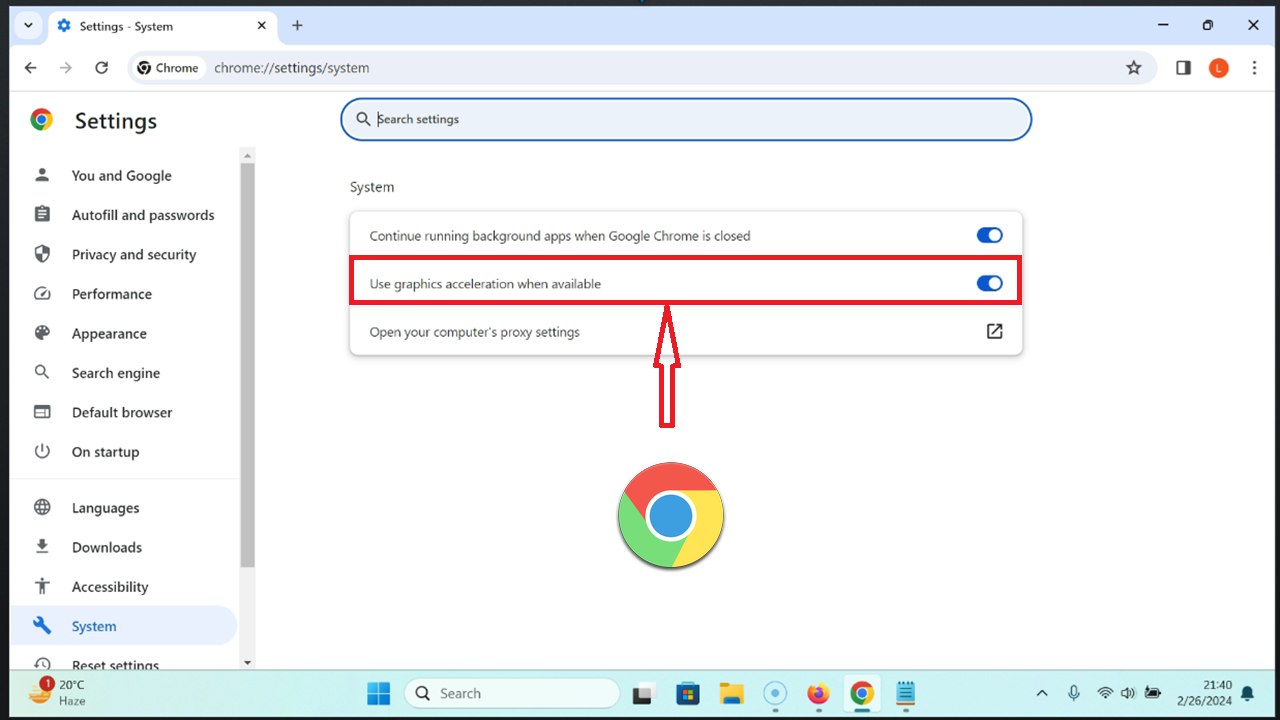Open the notifications bell icon
This screenshot has height=720, width=1280.
[x=1247, y=693]
